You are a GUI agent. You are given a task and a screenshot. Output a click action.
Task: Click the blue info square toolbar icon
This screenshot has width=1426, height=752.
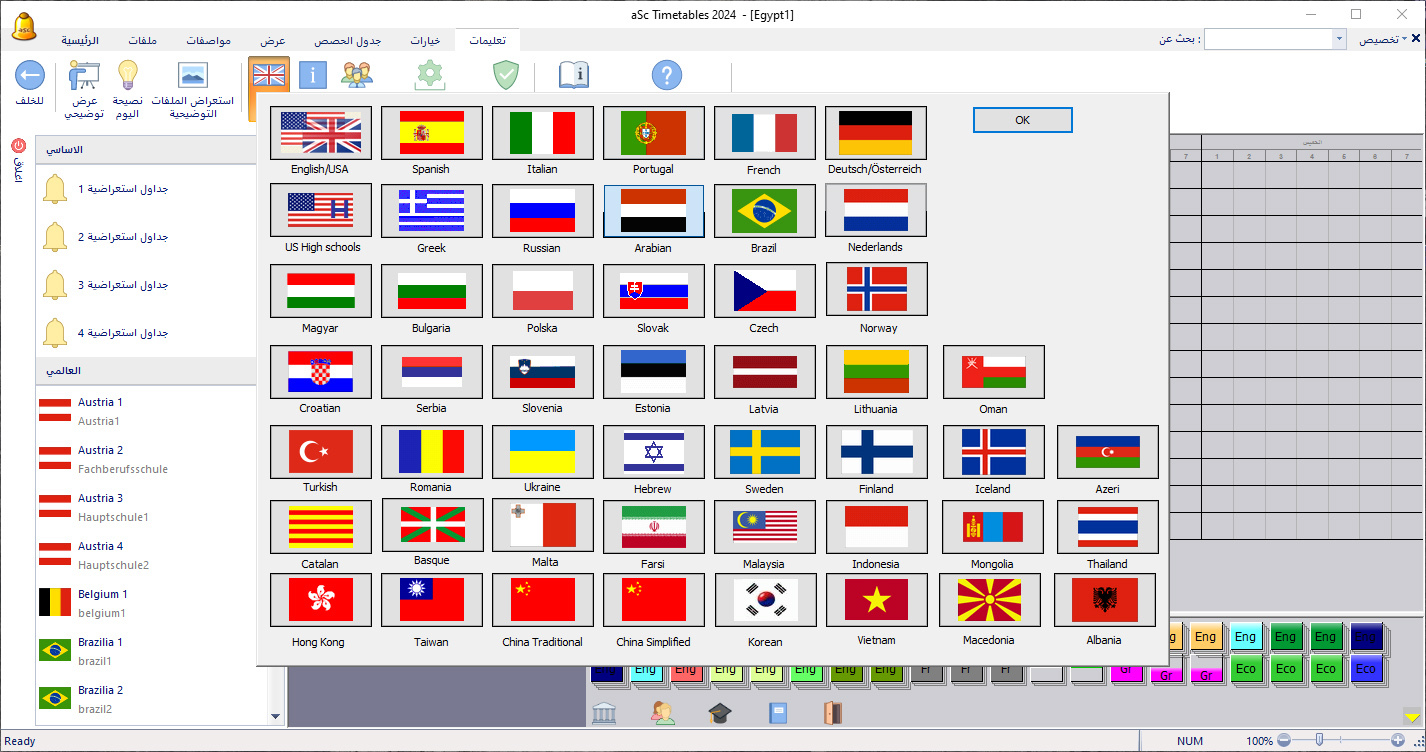313,76
